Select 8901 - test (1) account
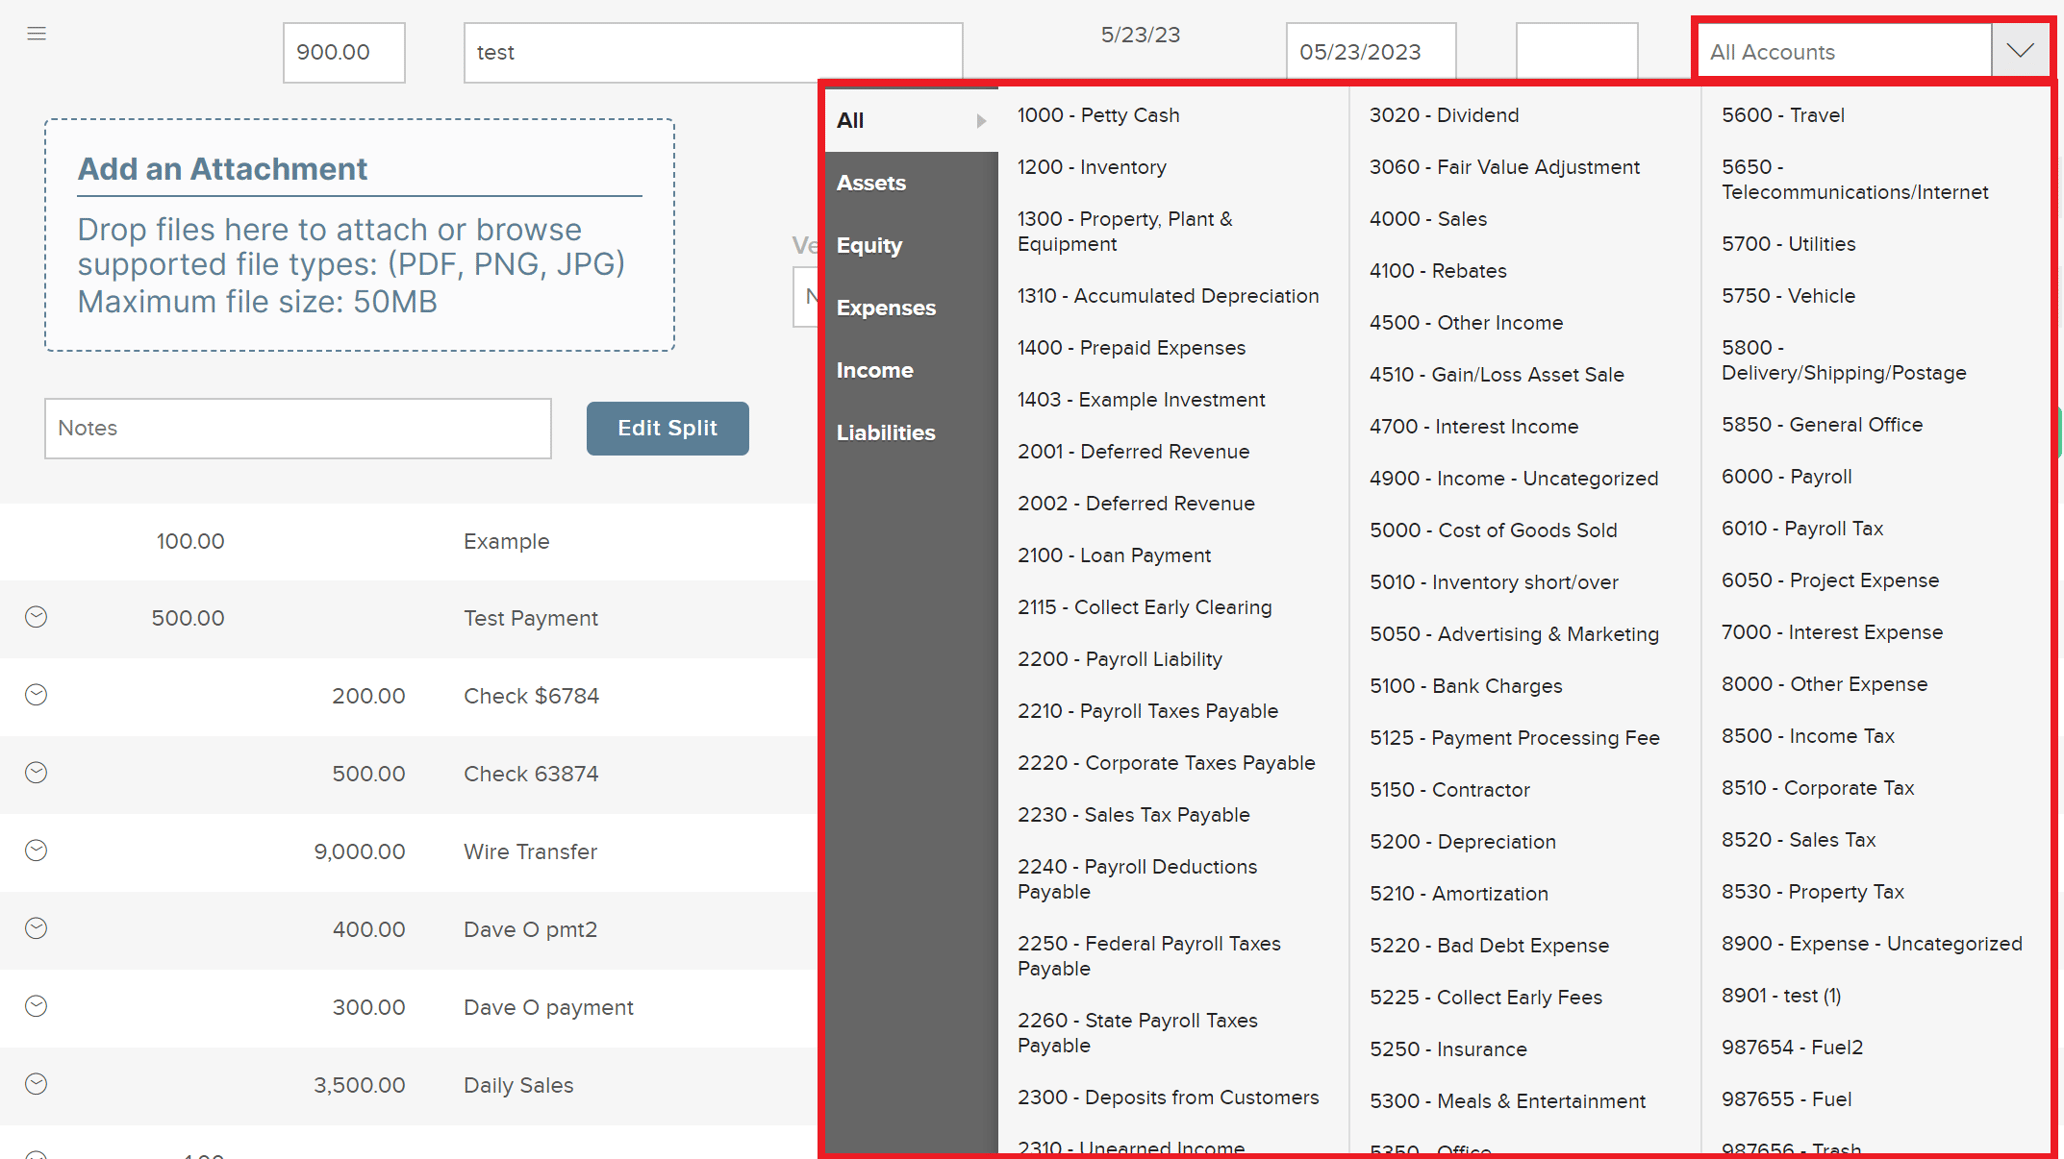 coord(1781,995)
